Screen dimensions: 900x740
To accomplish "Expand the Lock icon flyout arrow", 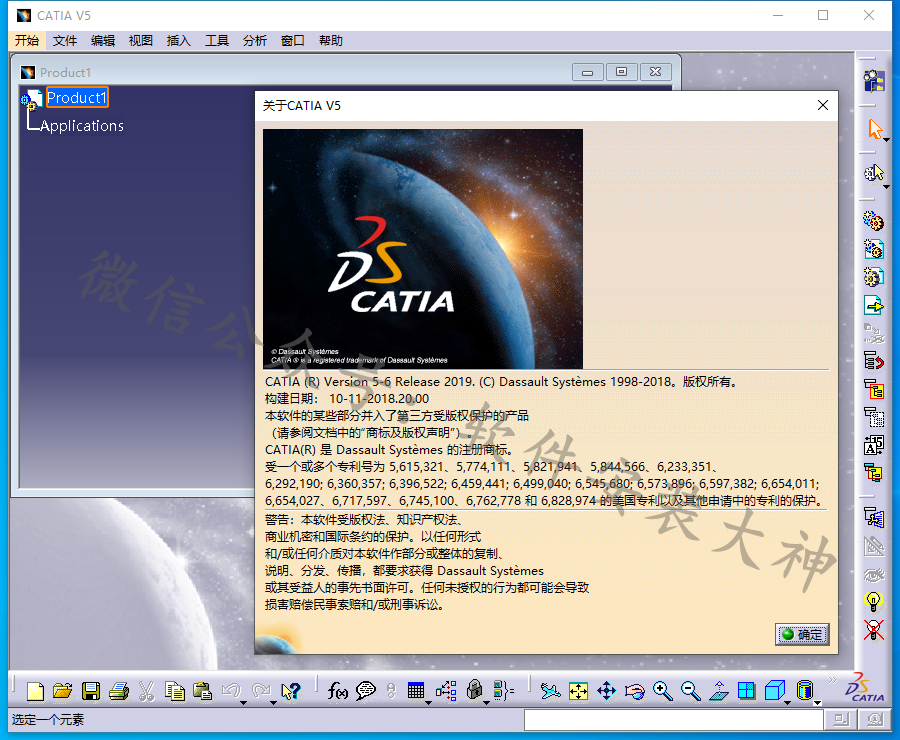I will coord(487,703).
